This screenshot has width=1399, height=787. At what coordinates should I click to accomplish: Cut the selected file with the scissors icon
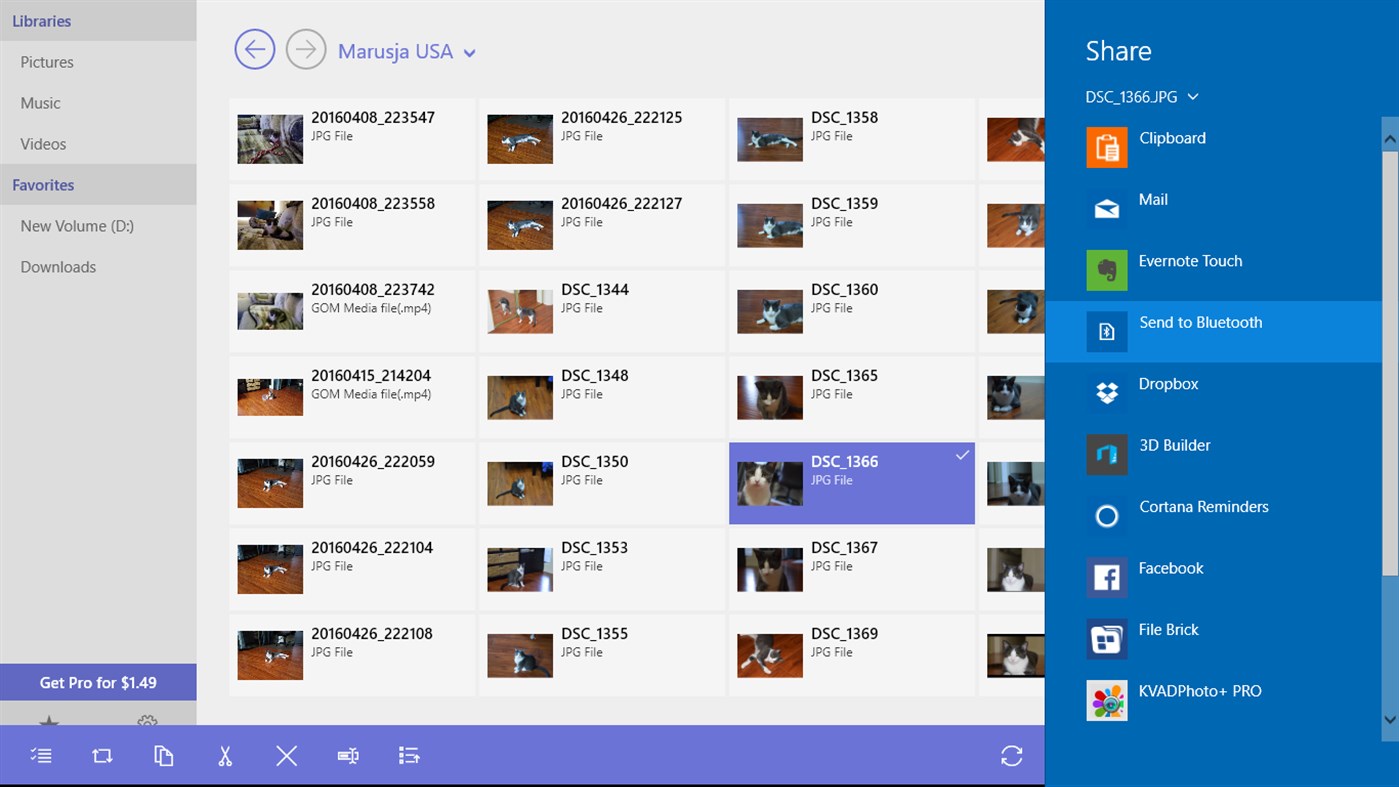point(224,755)
